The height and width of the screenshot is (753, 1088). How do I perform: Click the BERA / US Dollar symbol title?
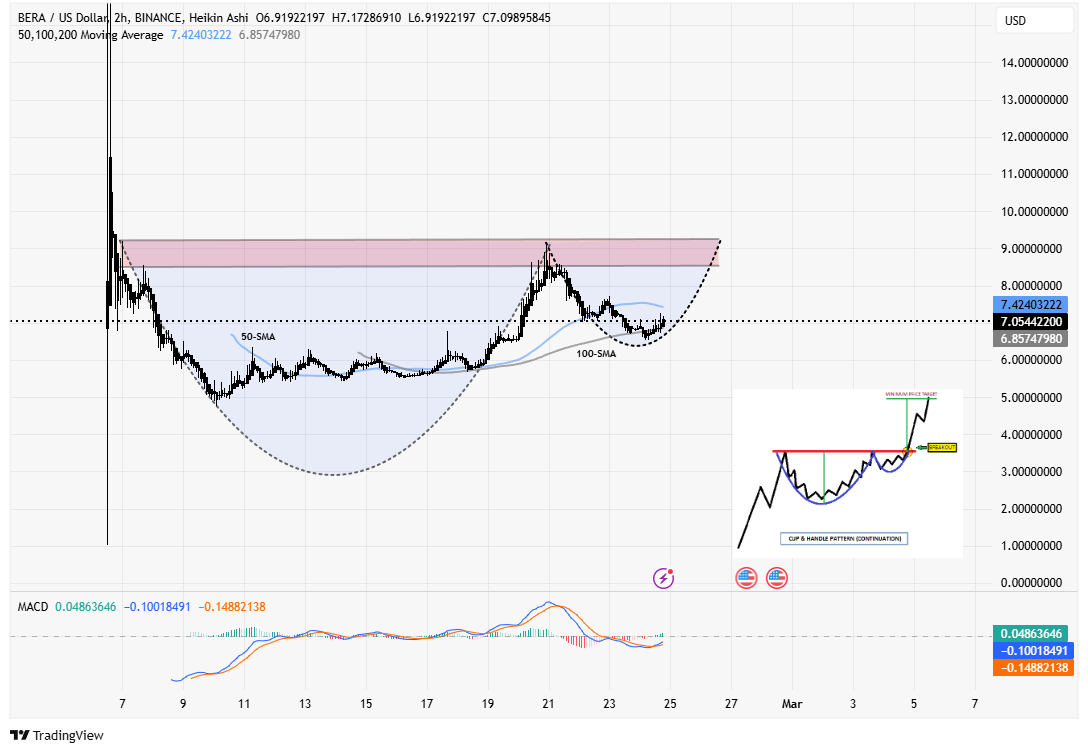pyautogui.click(x=64, y=17)
